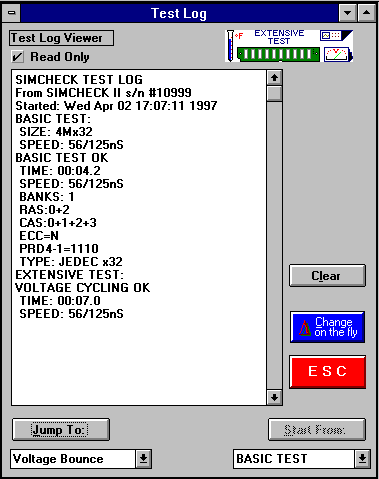Click the 'CAS:0+1+2+3' log line

pyautogui.click(x=58, y=223)
